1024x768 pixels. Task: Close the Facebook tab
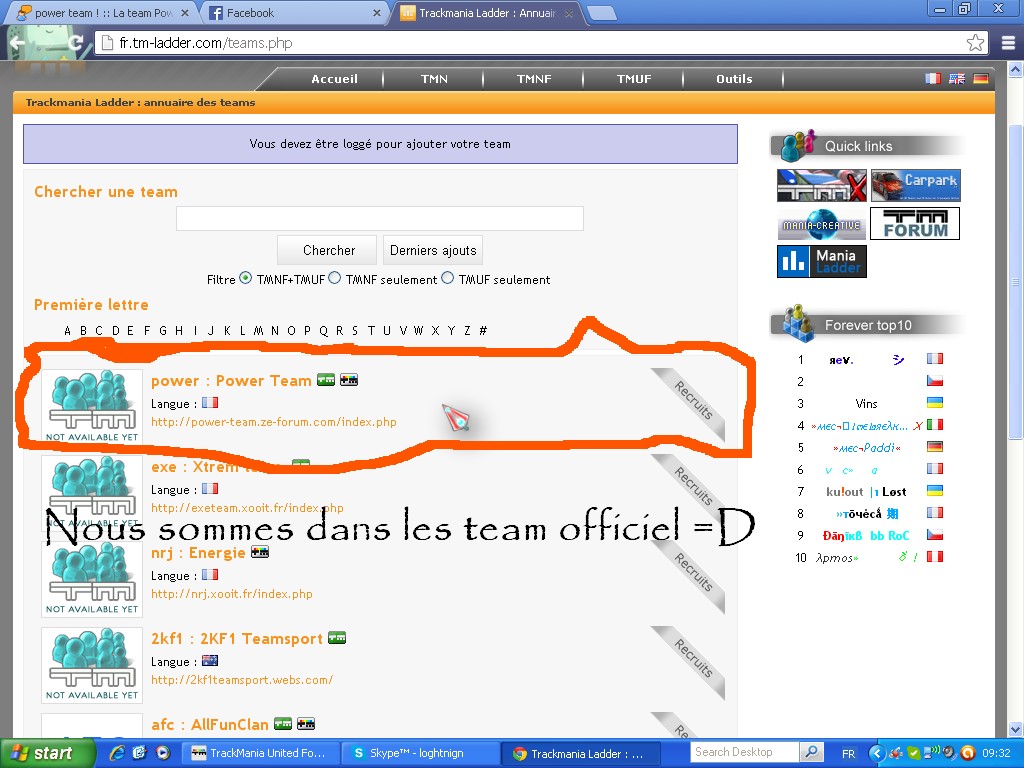[x=377, y=13]
